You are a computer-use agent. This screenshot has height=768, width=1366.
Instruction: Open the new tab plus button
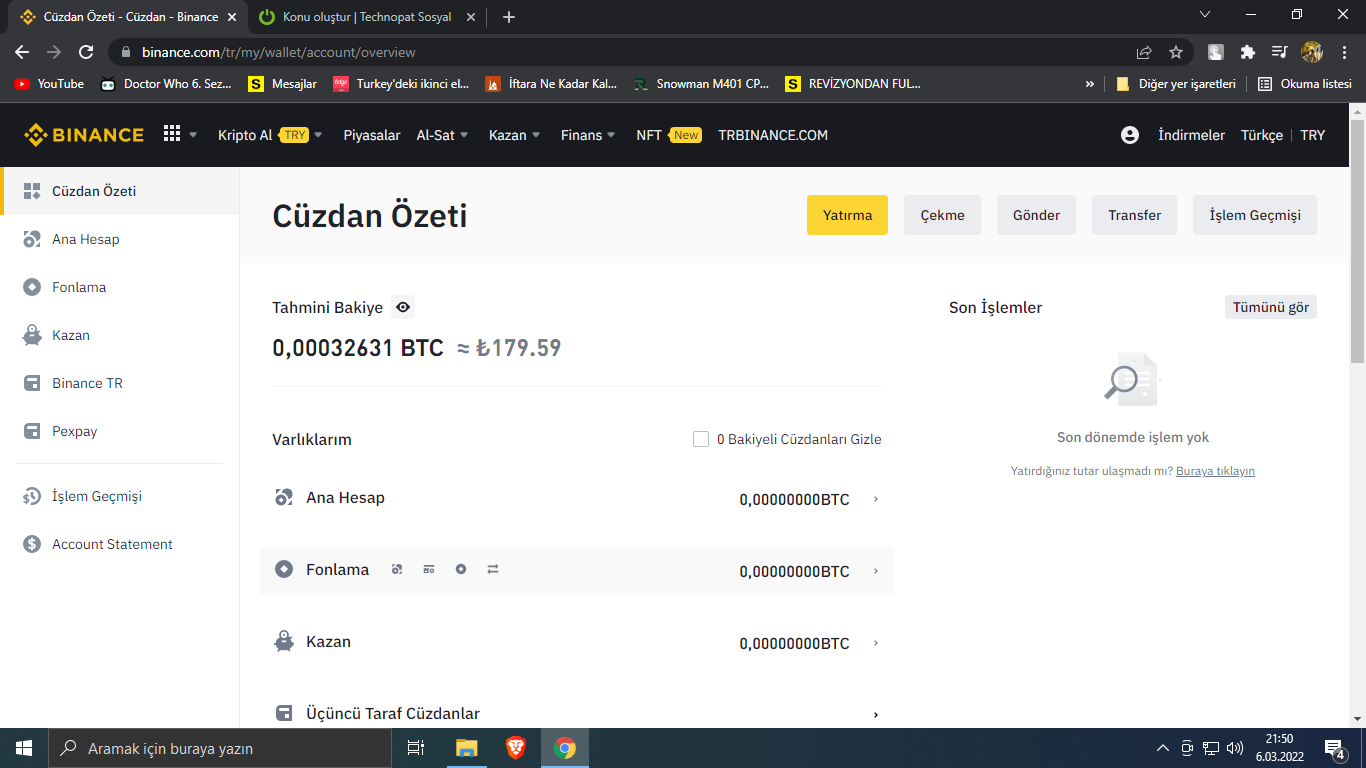[509, 17]
